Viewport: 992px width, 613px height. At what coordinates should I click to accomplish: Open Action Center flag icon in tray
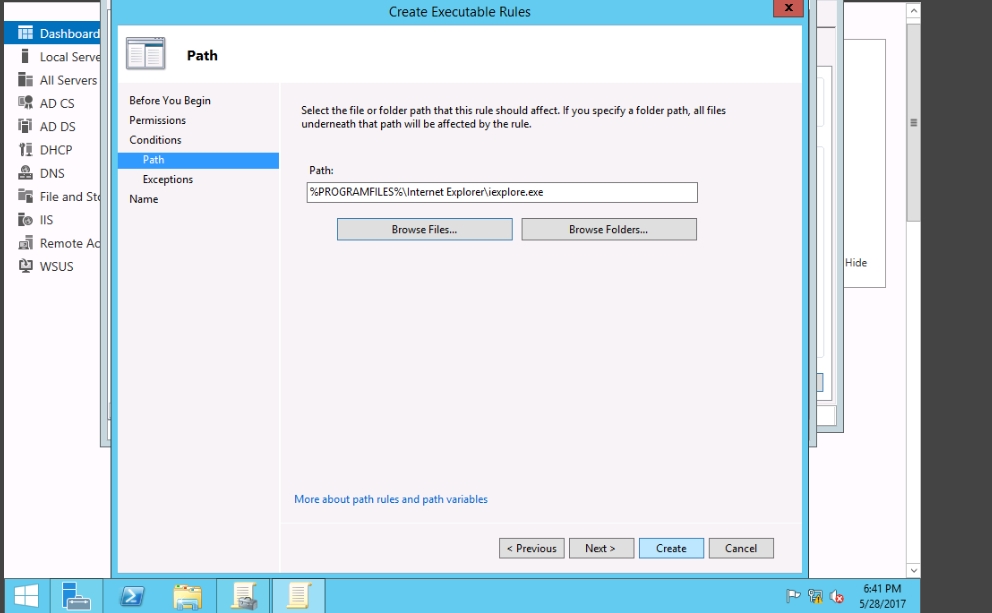[x=793, y=597]
